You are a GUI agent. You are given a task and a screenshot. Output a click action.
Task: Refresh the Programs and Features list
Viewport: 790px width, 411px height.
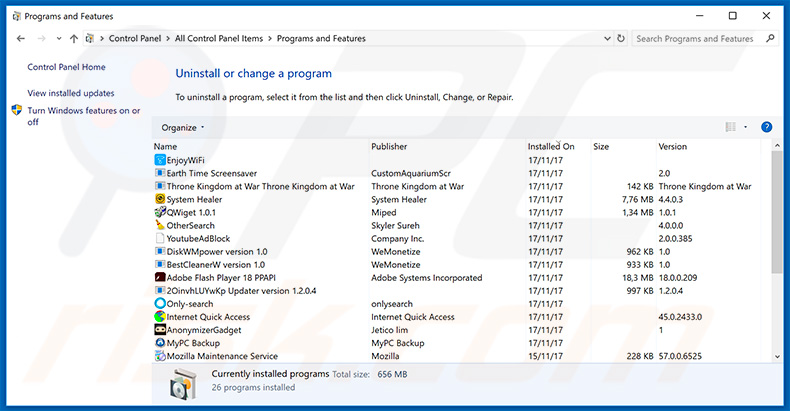tap(620, 39)
